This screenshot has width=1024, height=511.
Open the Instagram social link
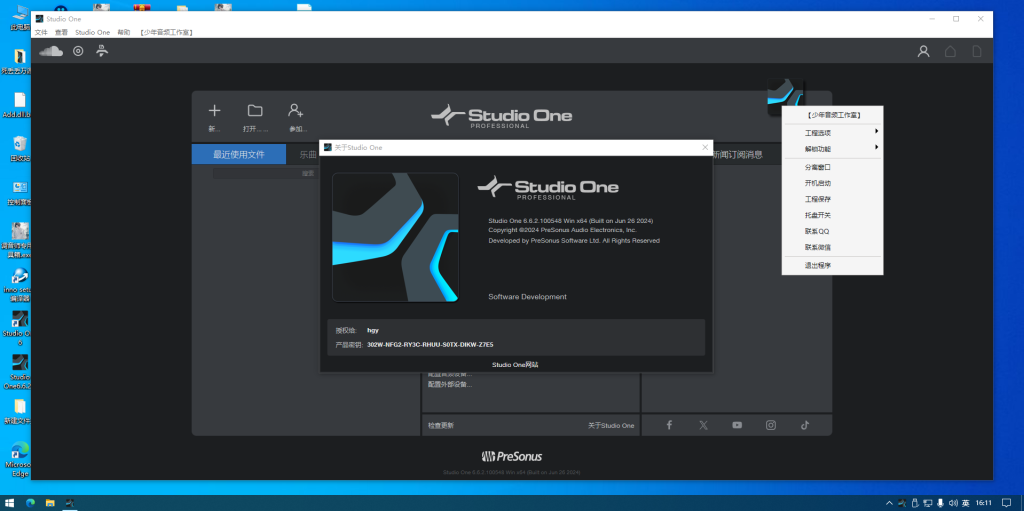pos(771,425)
